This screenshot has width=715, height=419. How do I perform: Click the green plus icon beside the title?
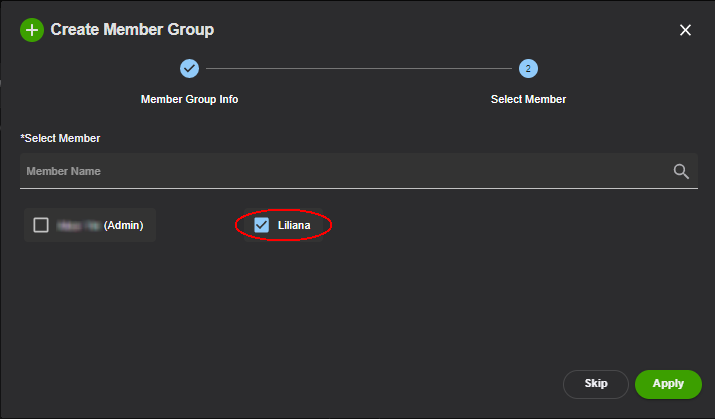pyautogui.click(x=32, y=30)
